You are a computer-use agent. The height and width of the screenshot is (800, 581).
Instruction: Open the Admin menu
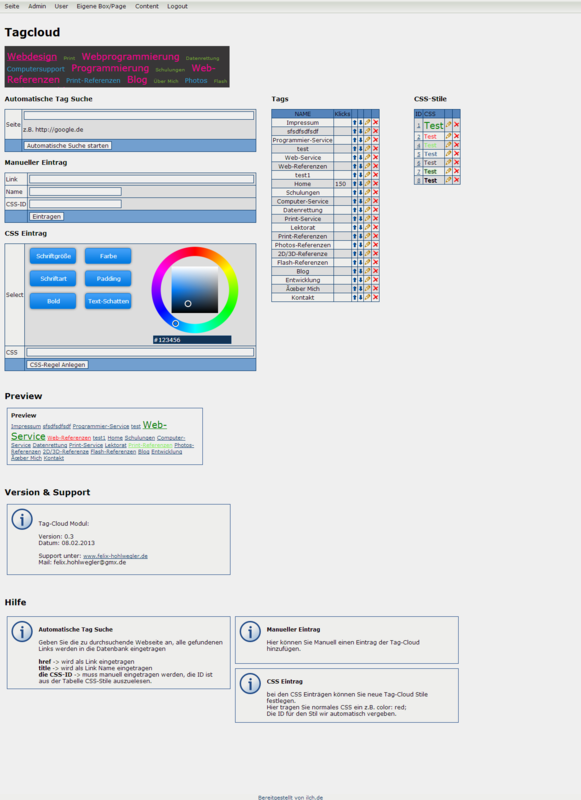coord(37,6)
